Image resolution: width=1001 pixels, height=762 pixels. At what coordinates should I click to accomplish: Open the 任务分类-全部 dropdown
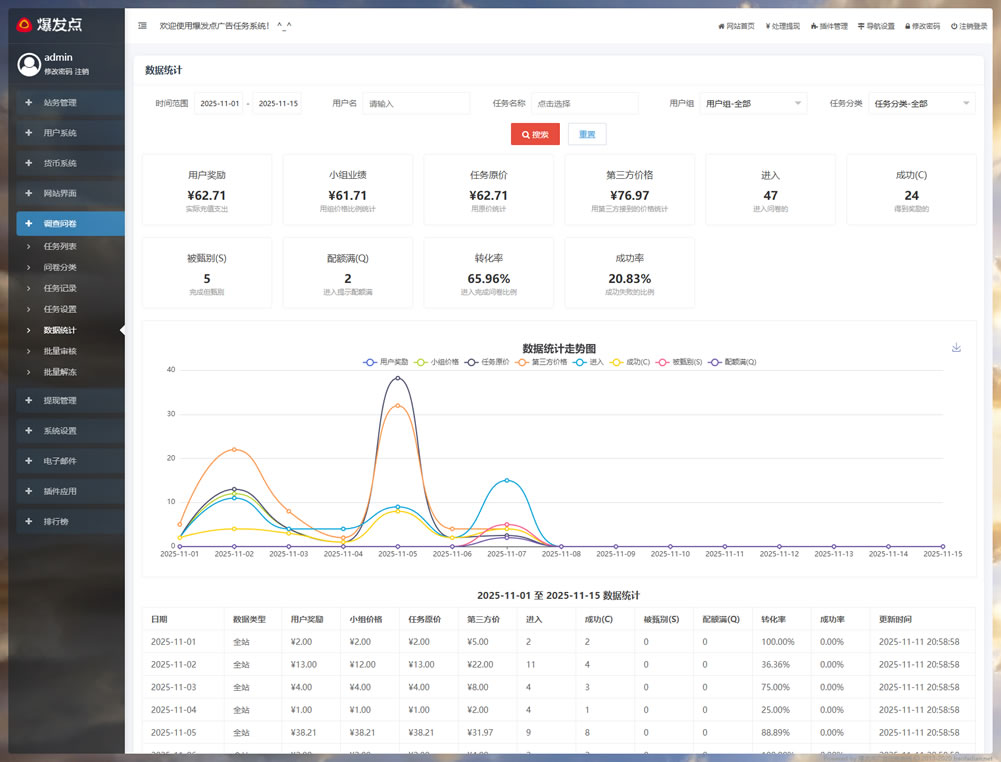(x=921, y=103)
